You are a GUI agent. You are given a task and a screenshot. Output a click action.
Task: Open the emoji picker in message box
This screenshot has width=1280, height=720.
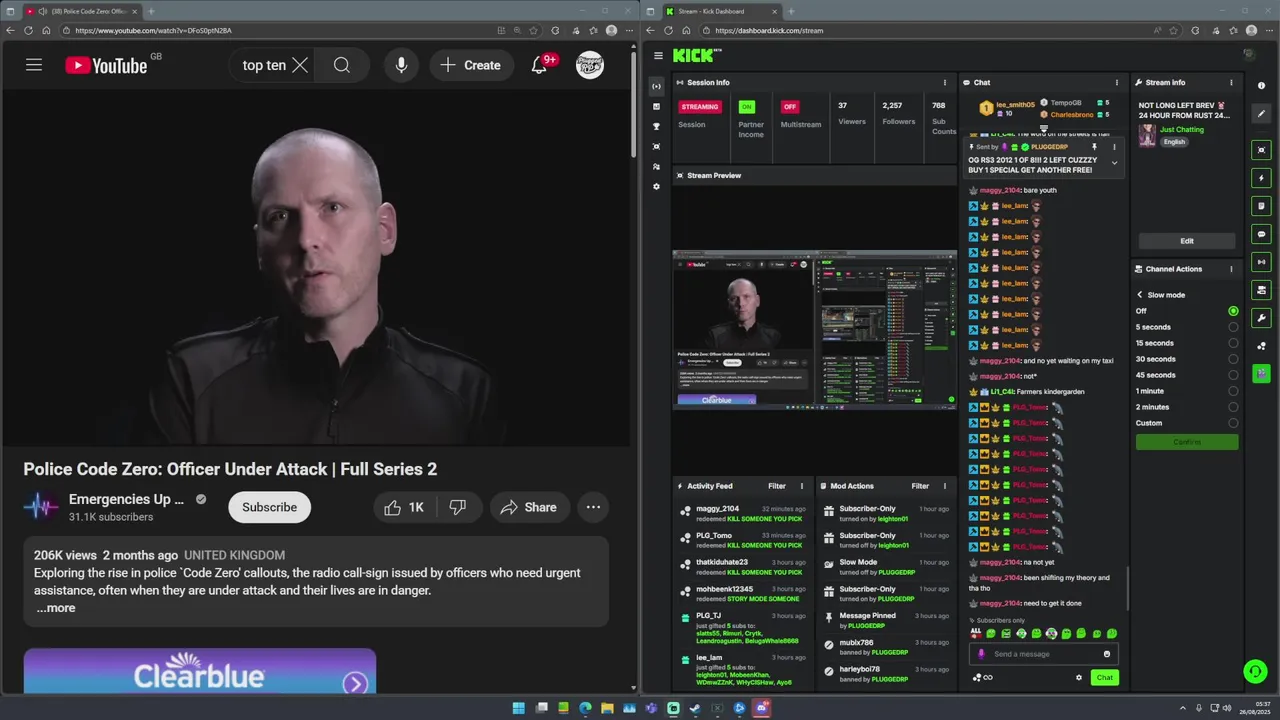pos(1106,654)
